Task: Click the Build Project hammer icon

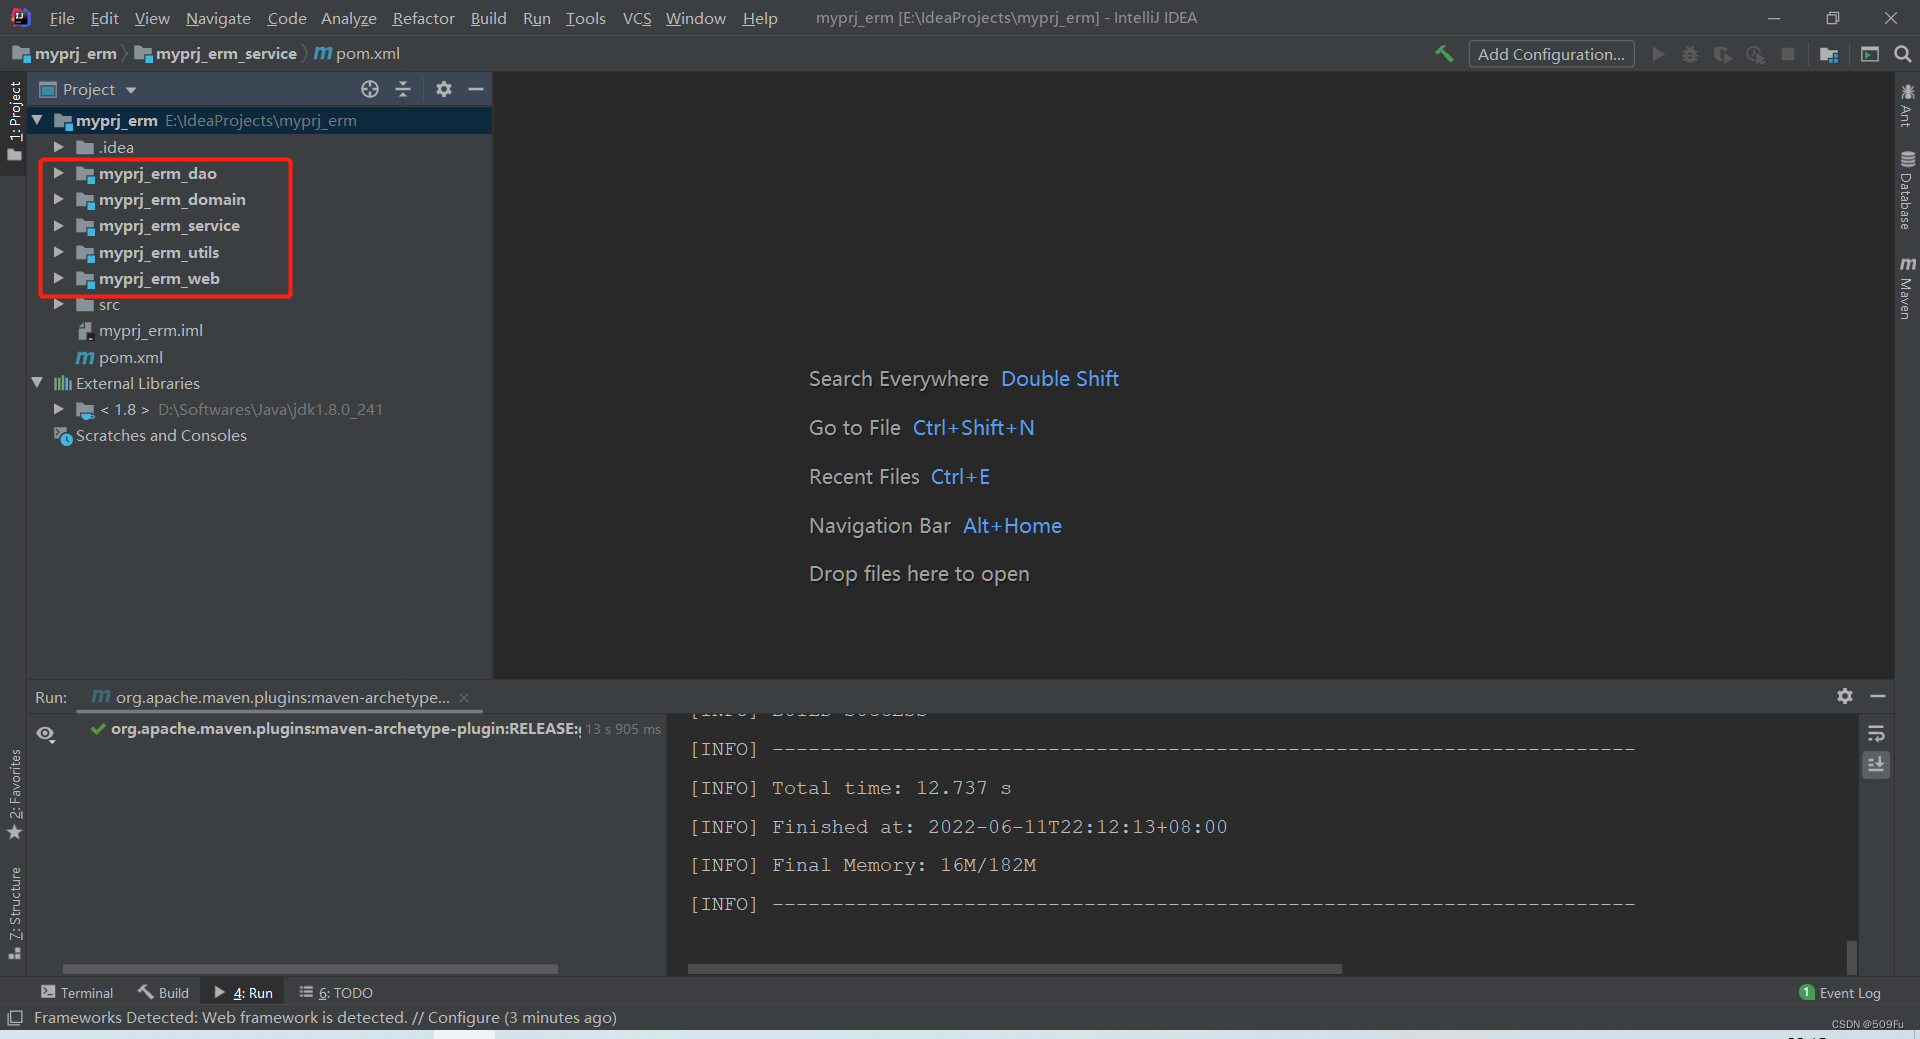Action: 1444,54
